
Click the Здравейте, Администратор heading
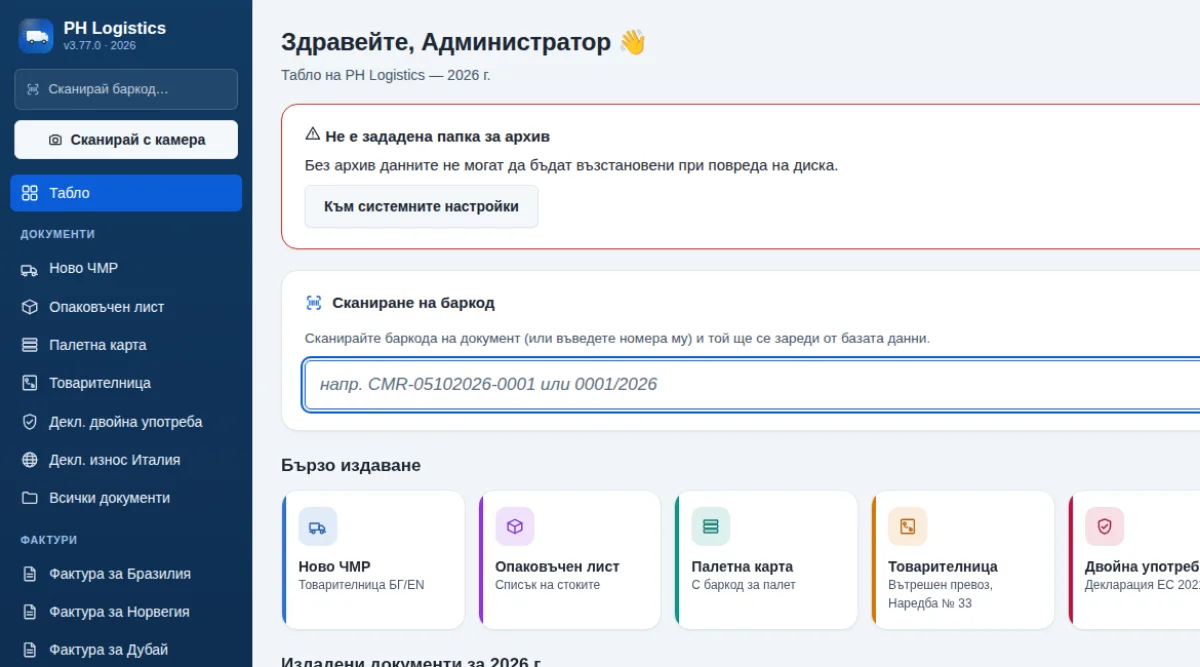pyautogui.click(x=463, y=42)
